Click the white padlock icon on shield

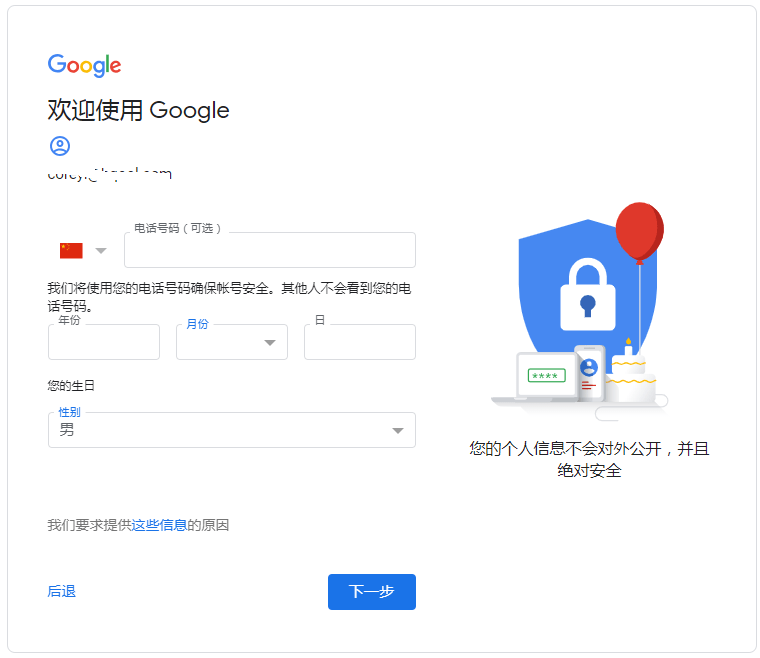click(x=588, y=295)
